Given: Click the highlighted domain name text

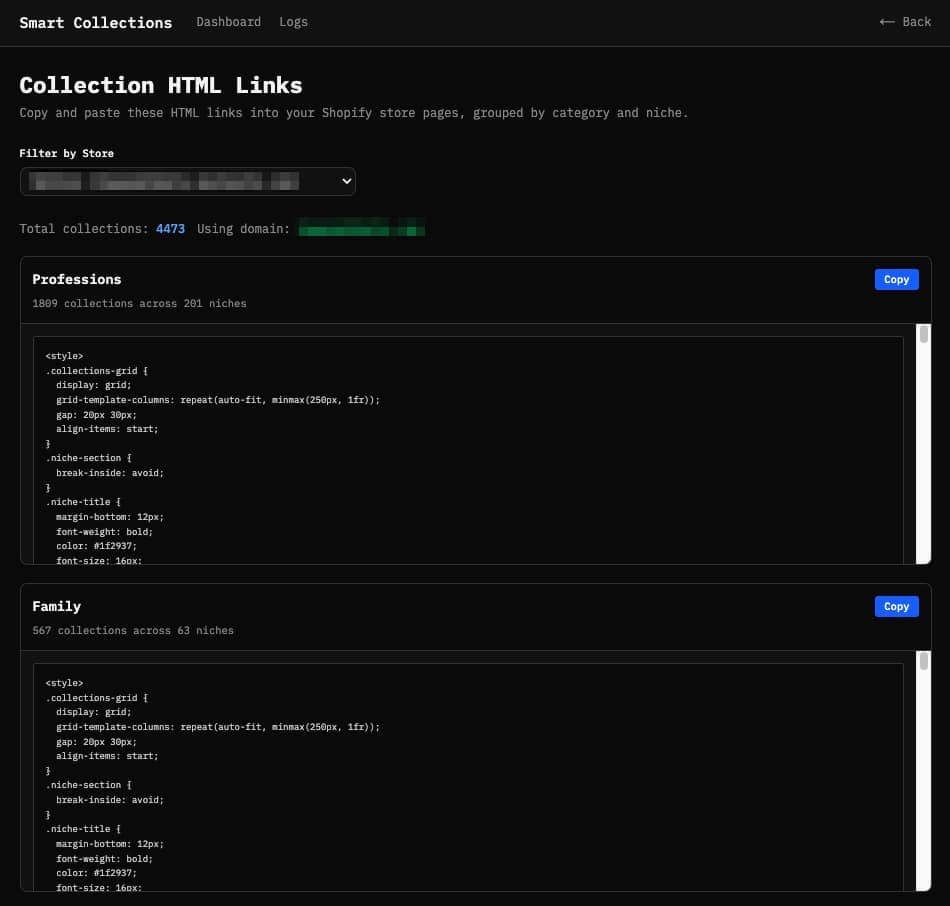Looking at the screenshot, I should pos(362,227).
